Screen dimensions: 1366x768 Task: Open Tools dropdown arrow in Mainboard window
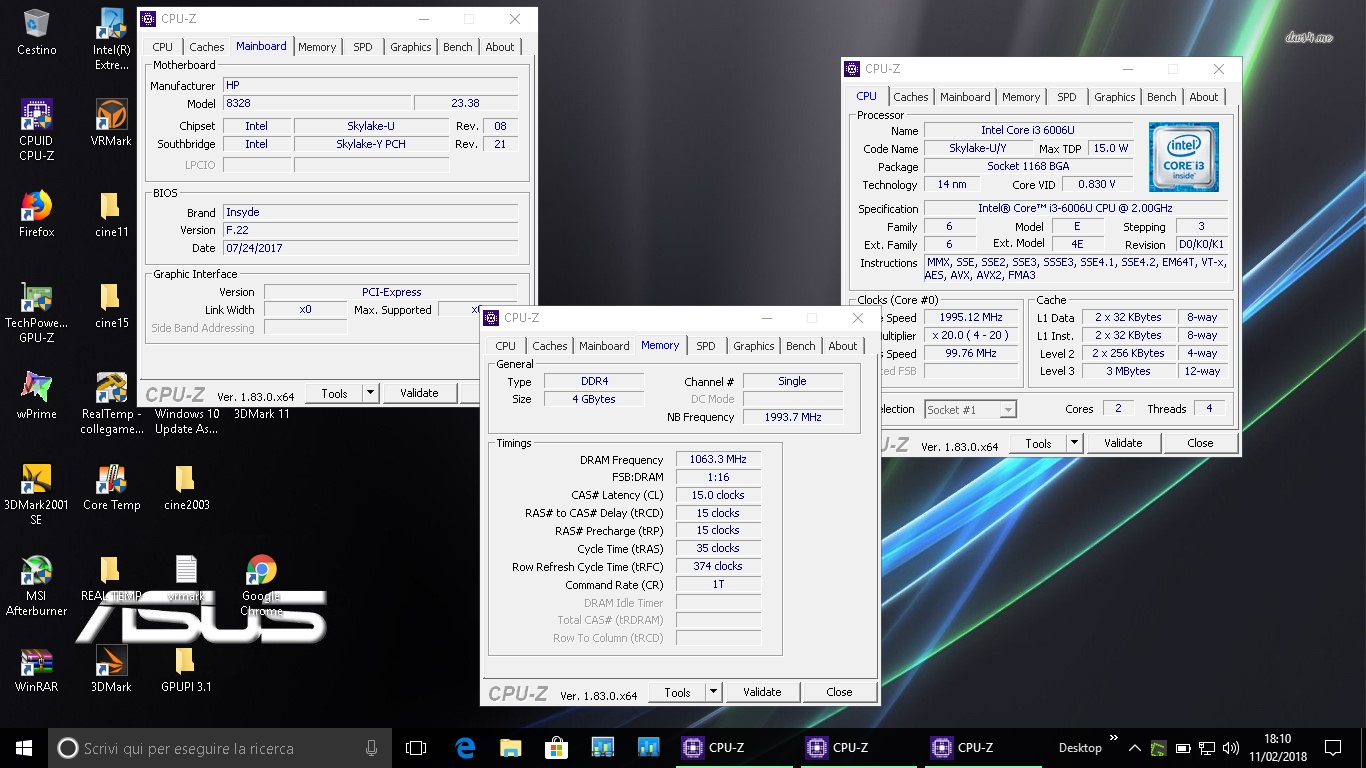(370, 393)
